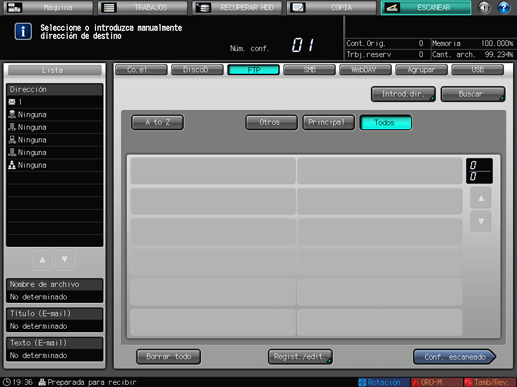Click the Buscar button

click(473, 94)
